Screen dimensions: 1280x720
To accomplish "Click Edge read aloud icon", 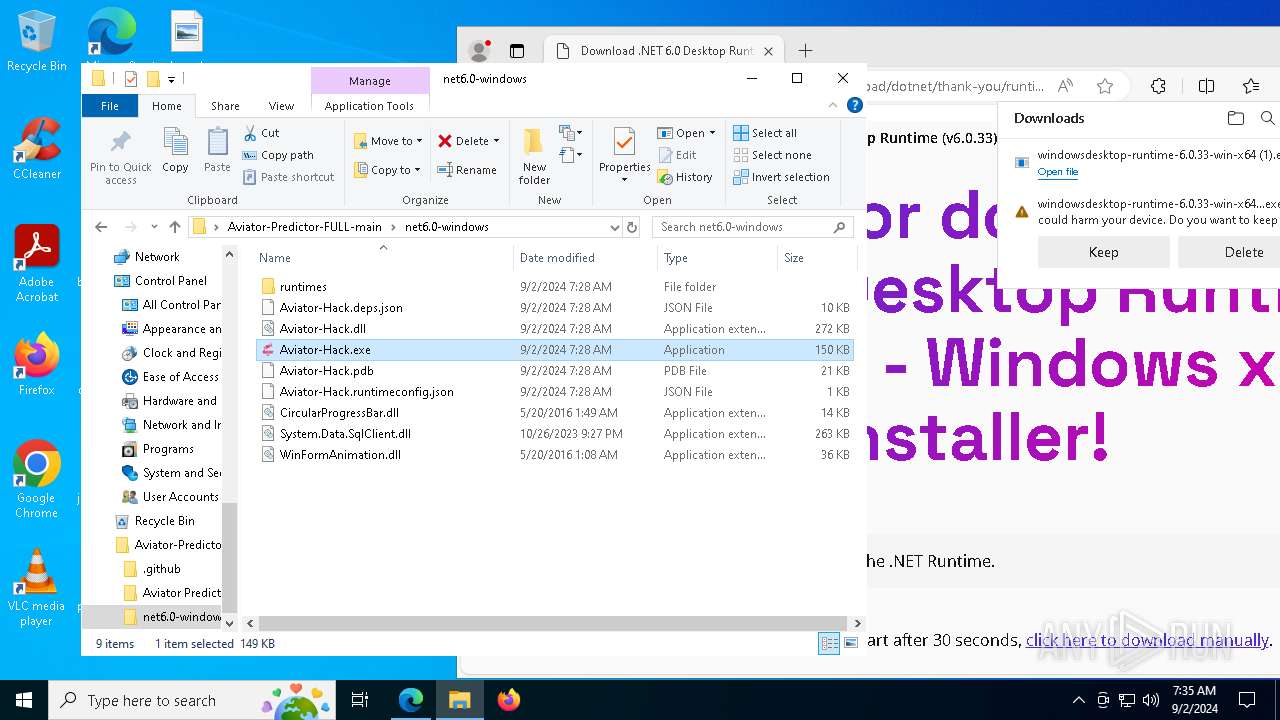I will 1066,86.
